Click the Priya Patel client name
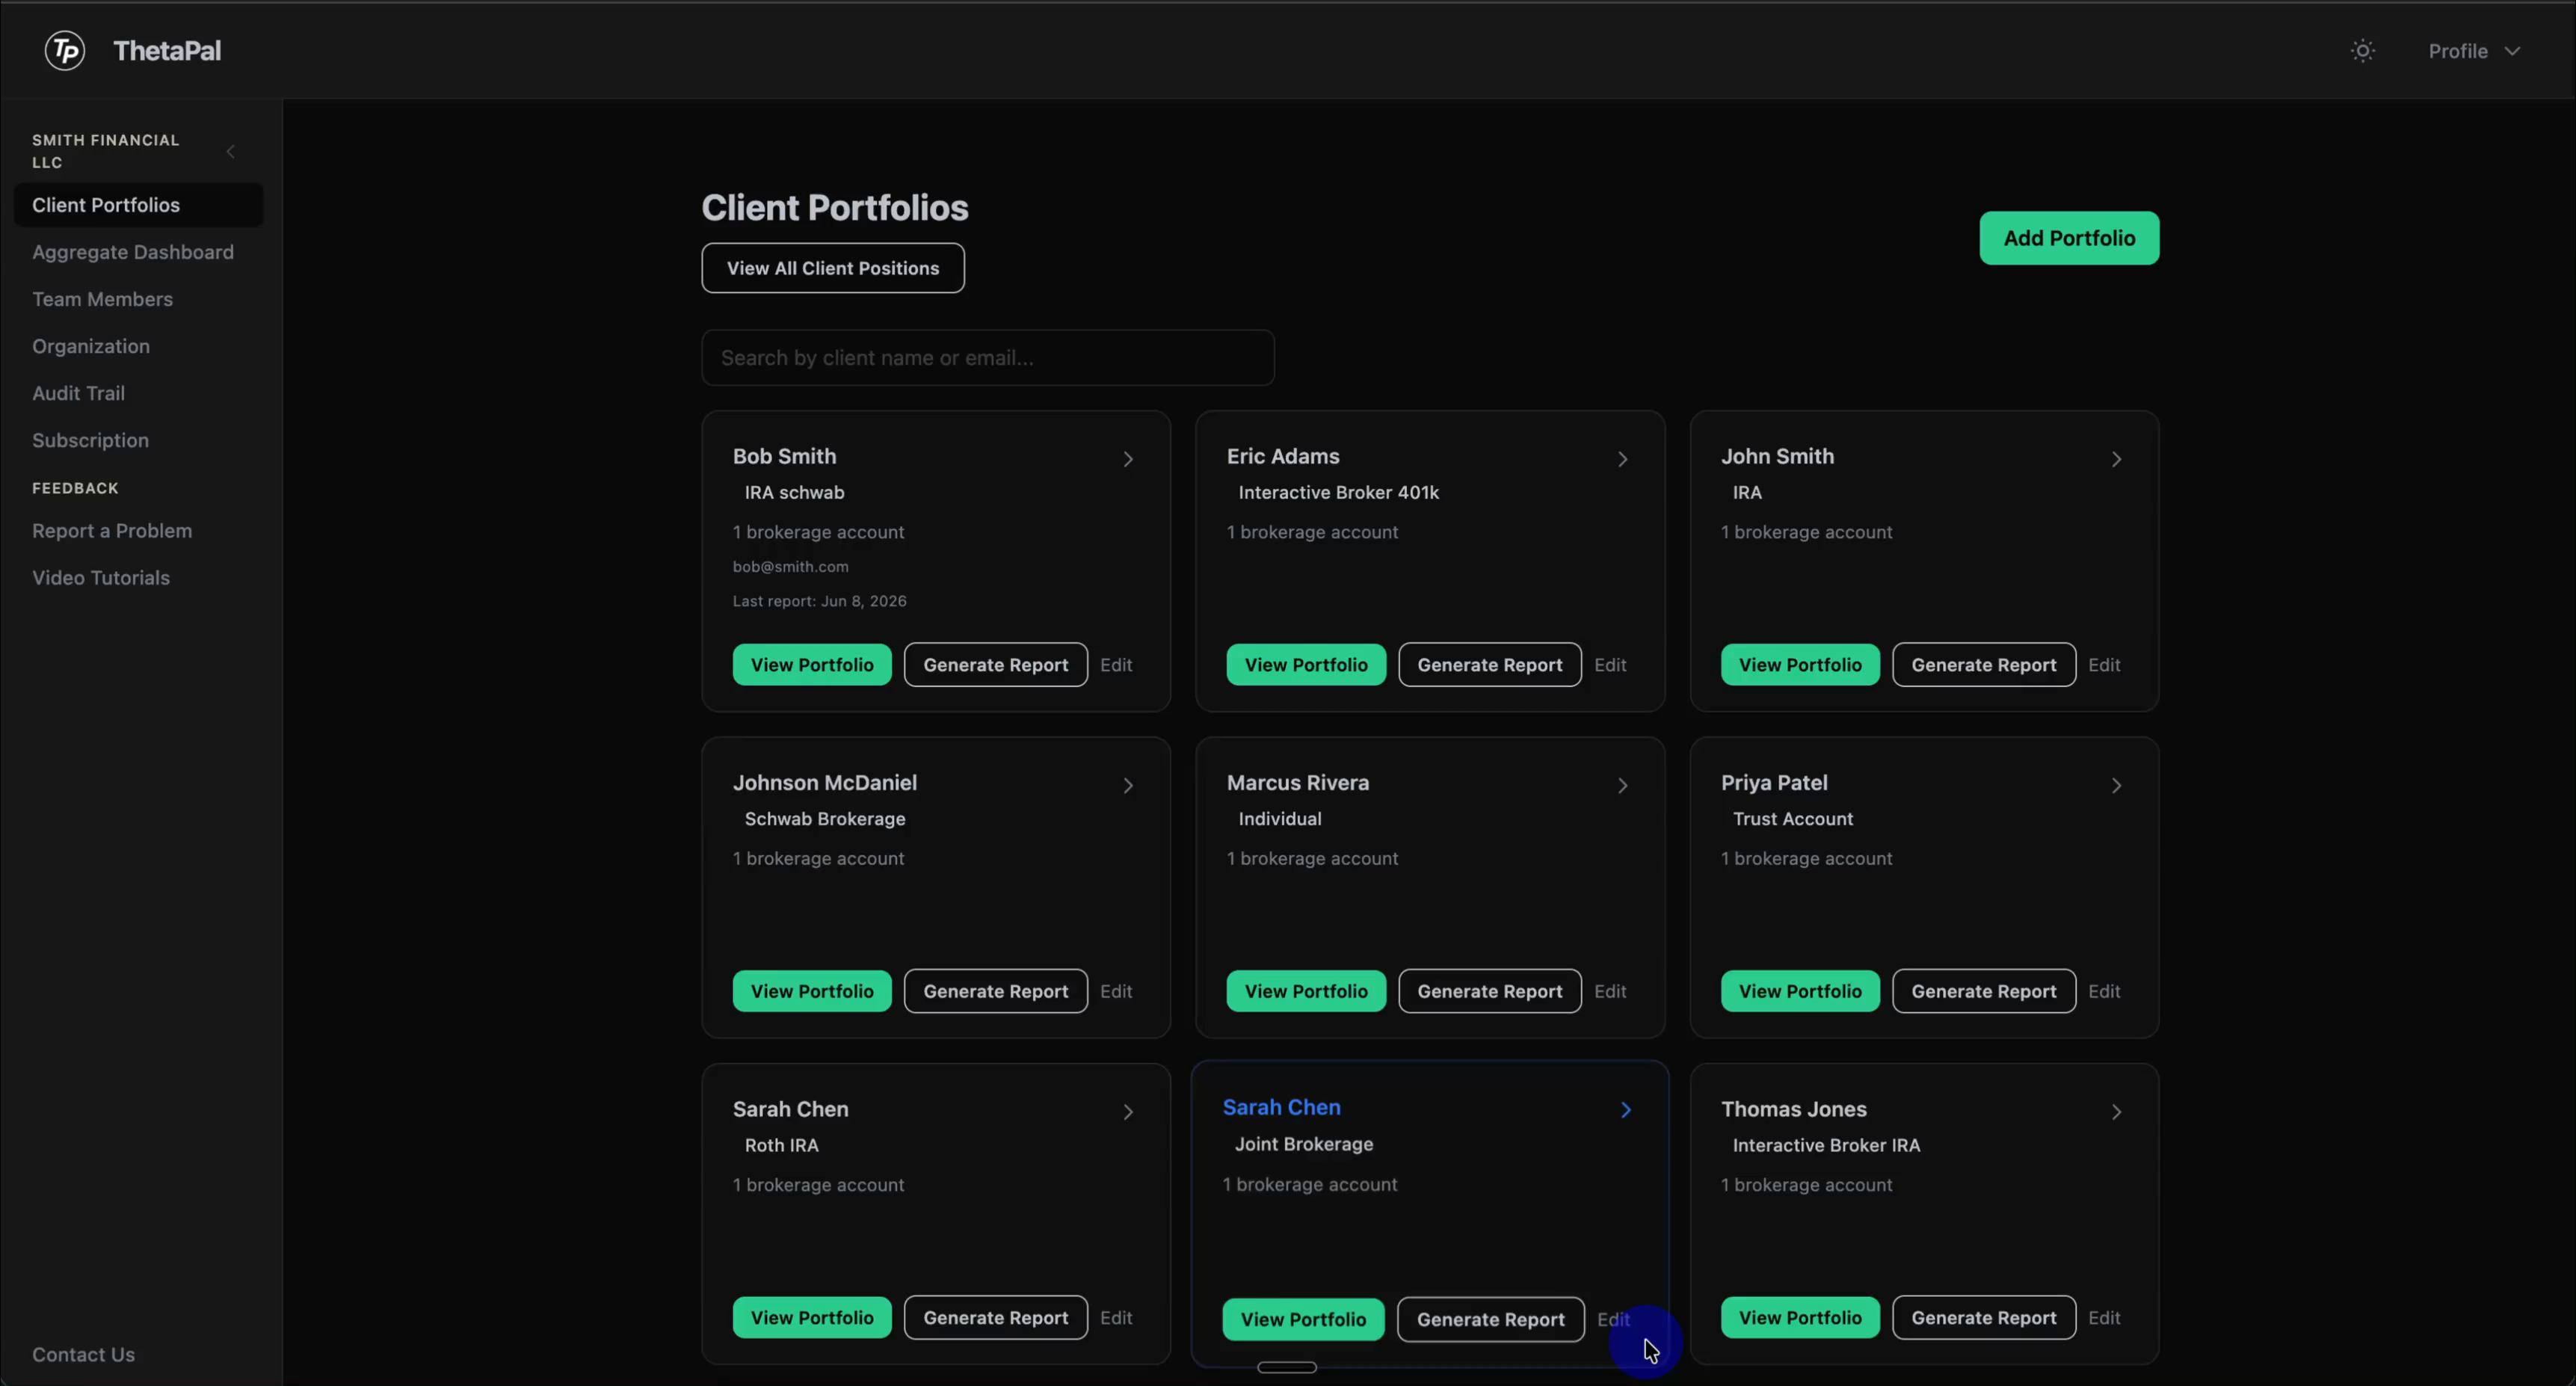 [x=1774, y=783]
